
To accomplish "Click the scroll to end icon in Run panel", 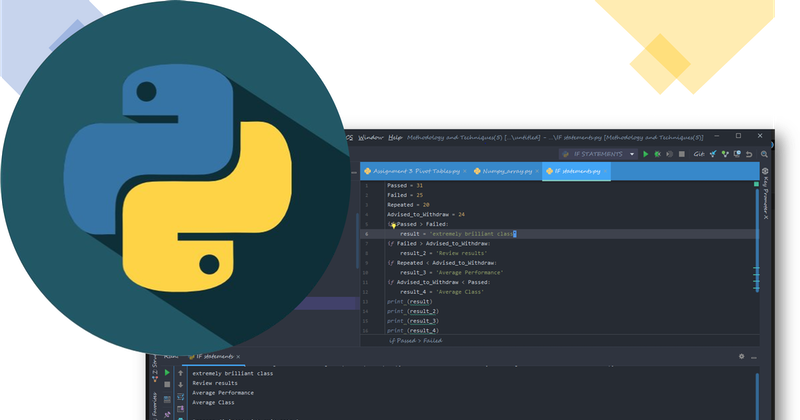I will [180, 409].
